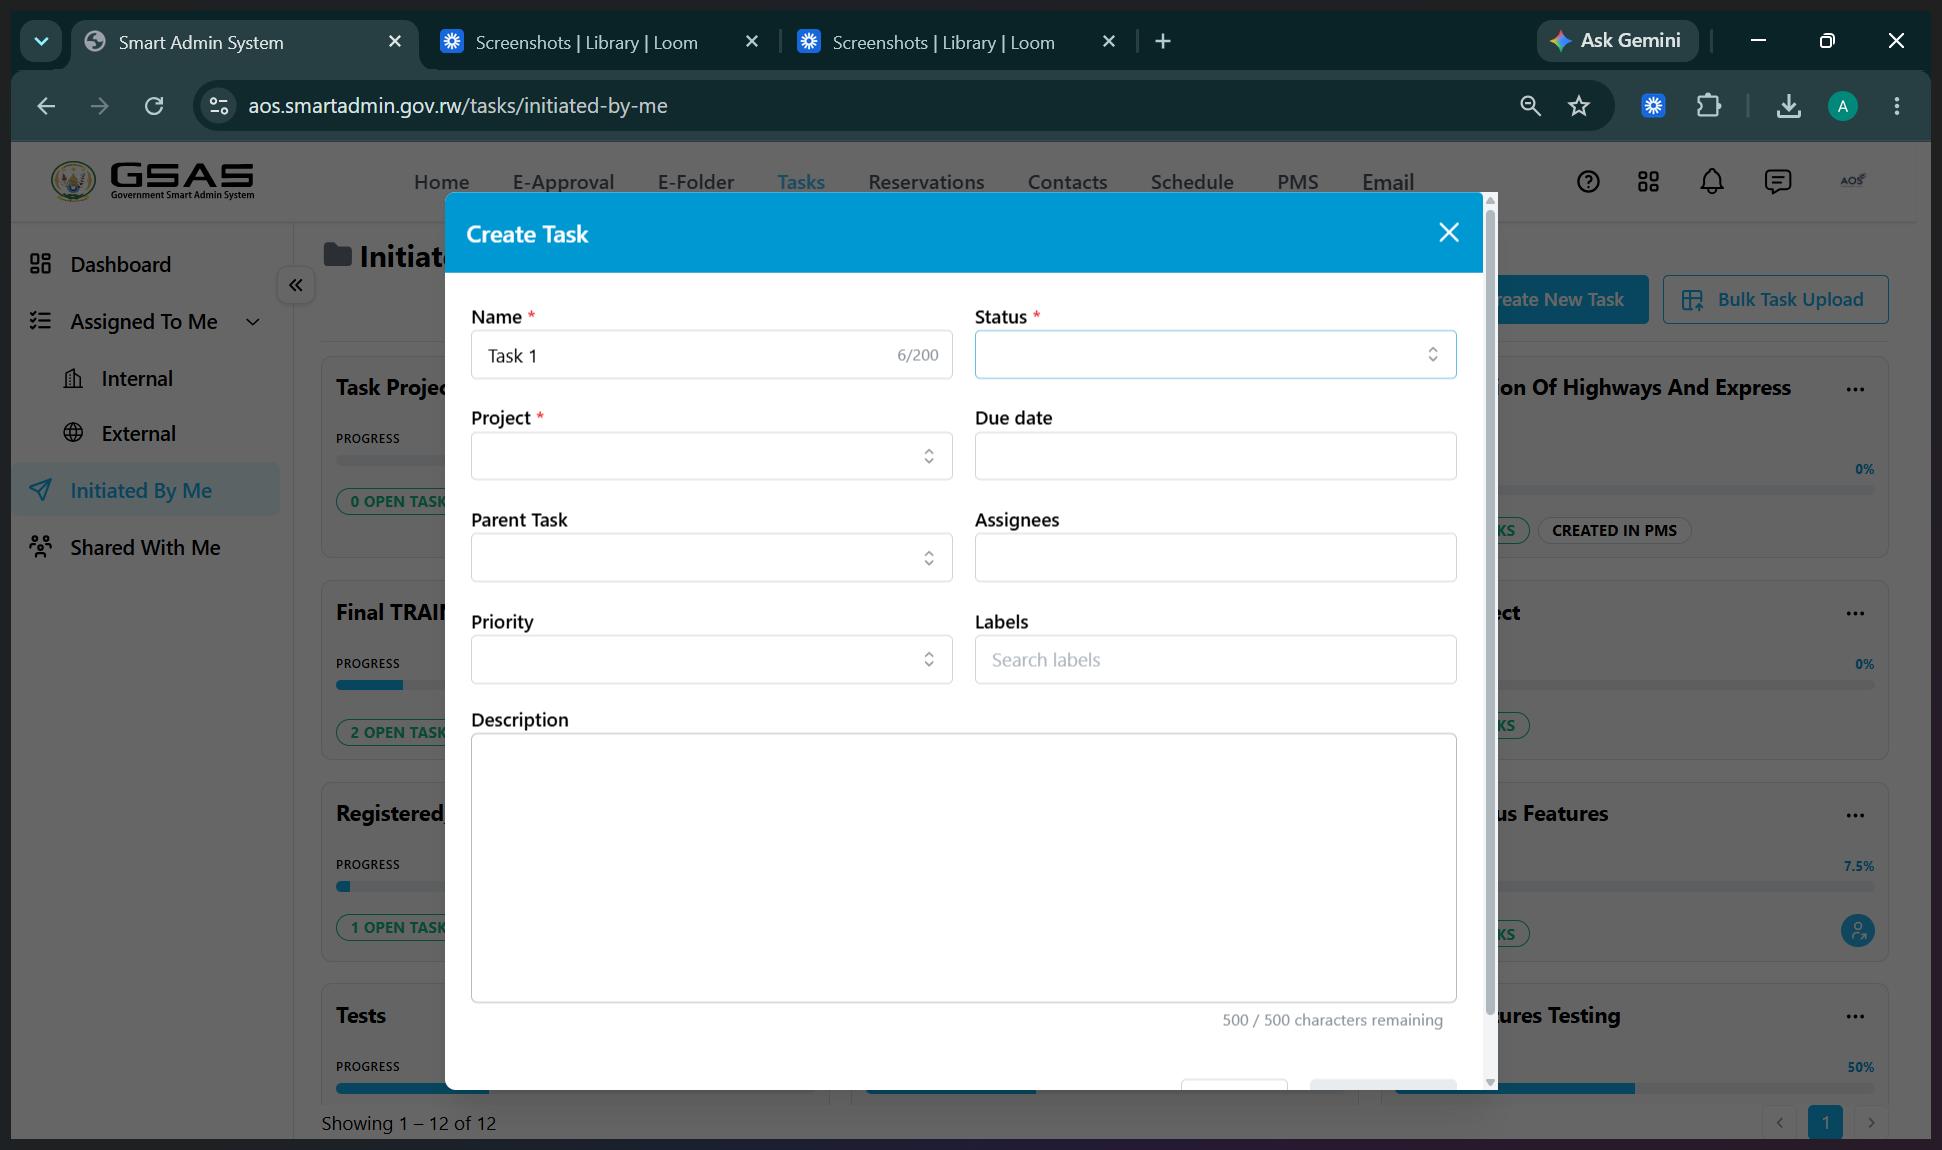Click the GSAS logo
The width and height of the screenshot is (1942, 1150).
click(153, 181)
